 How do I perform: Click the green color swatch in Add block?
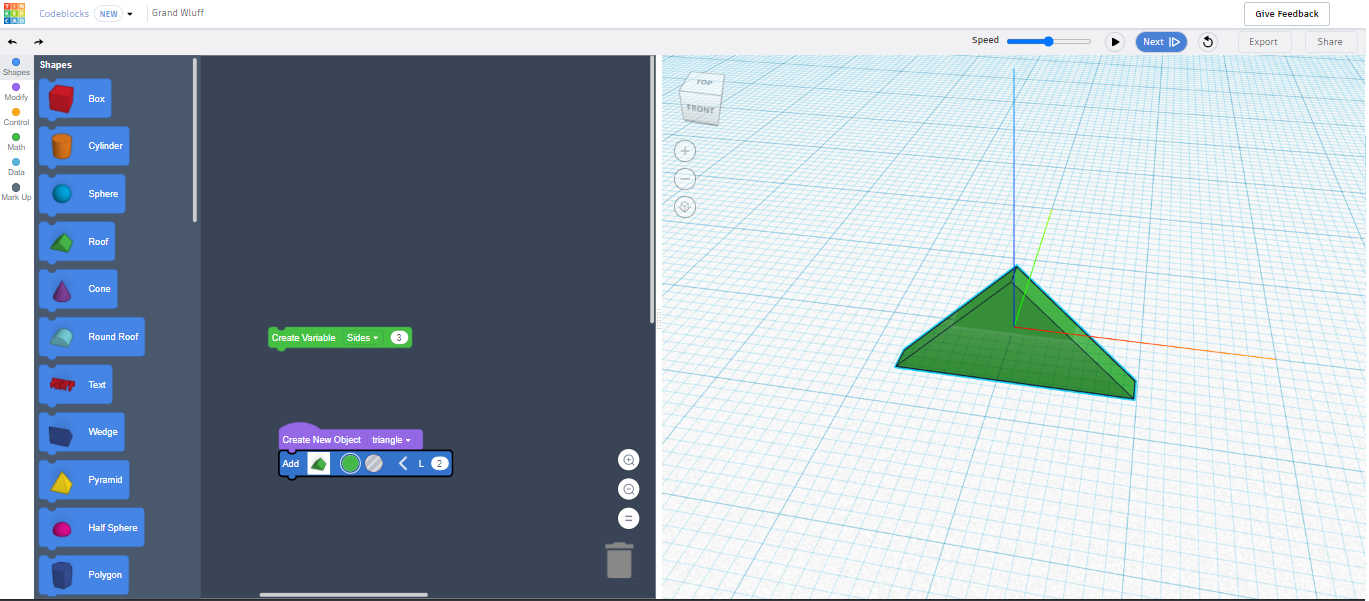tap(350, 464)
